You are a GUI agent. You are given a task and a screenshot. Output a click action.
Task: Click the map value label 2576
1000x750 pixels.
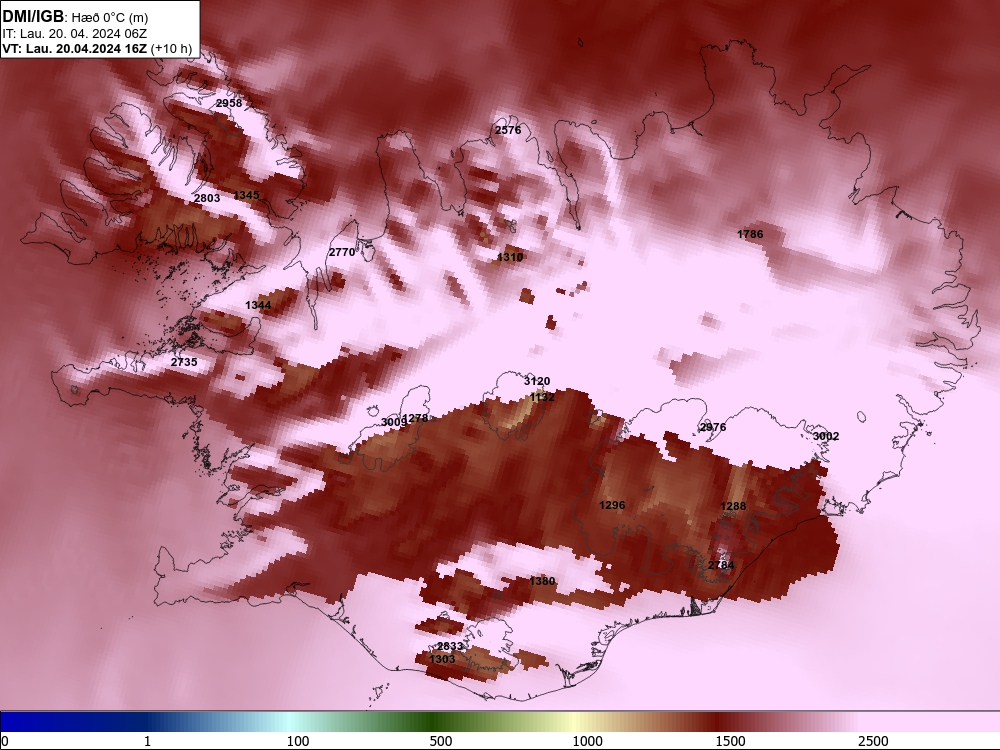(x=508, y=130)
